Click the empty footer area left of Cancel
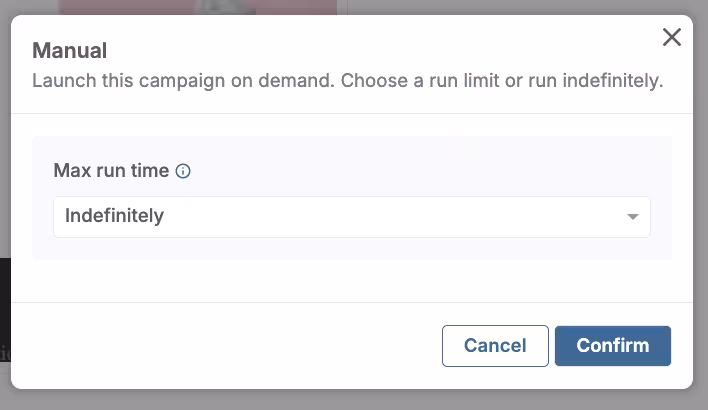Image resolution: width=708 pixels, height=410 pixels. tap(220, 346)
